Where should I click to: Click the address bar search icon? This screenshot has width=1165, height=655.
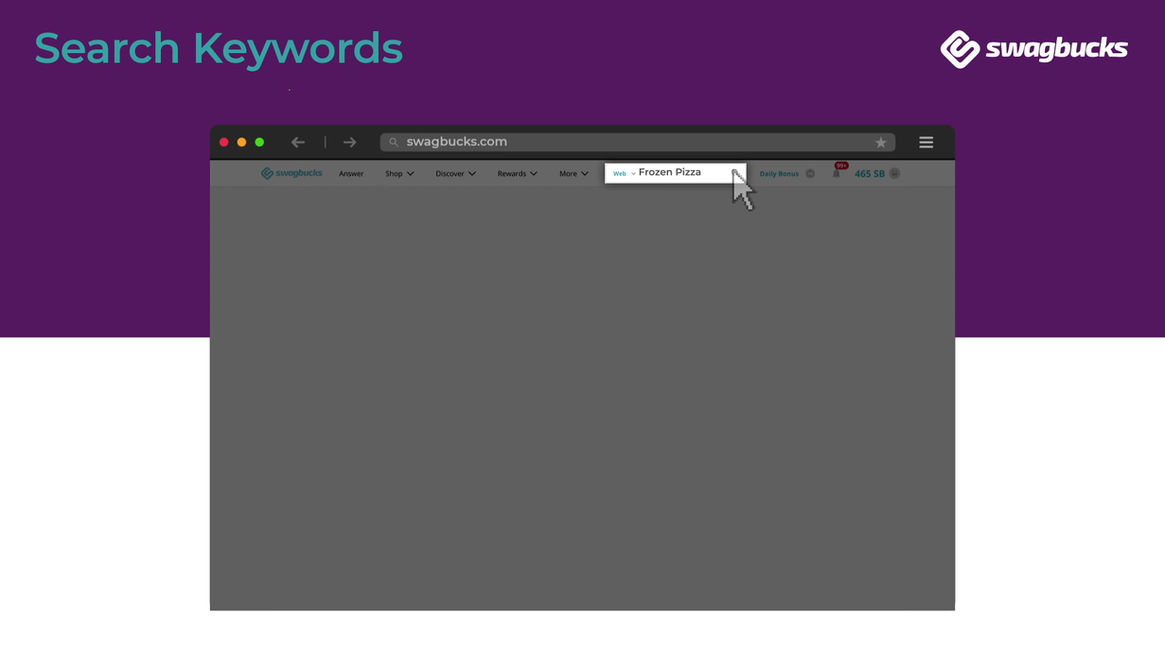(393, 142)
